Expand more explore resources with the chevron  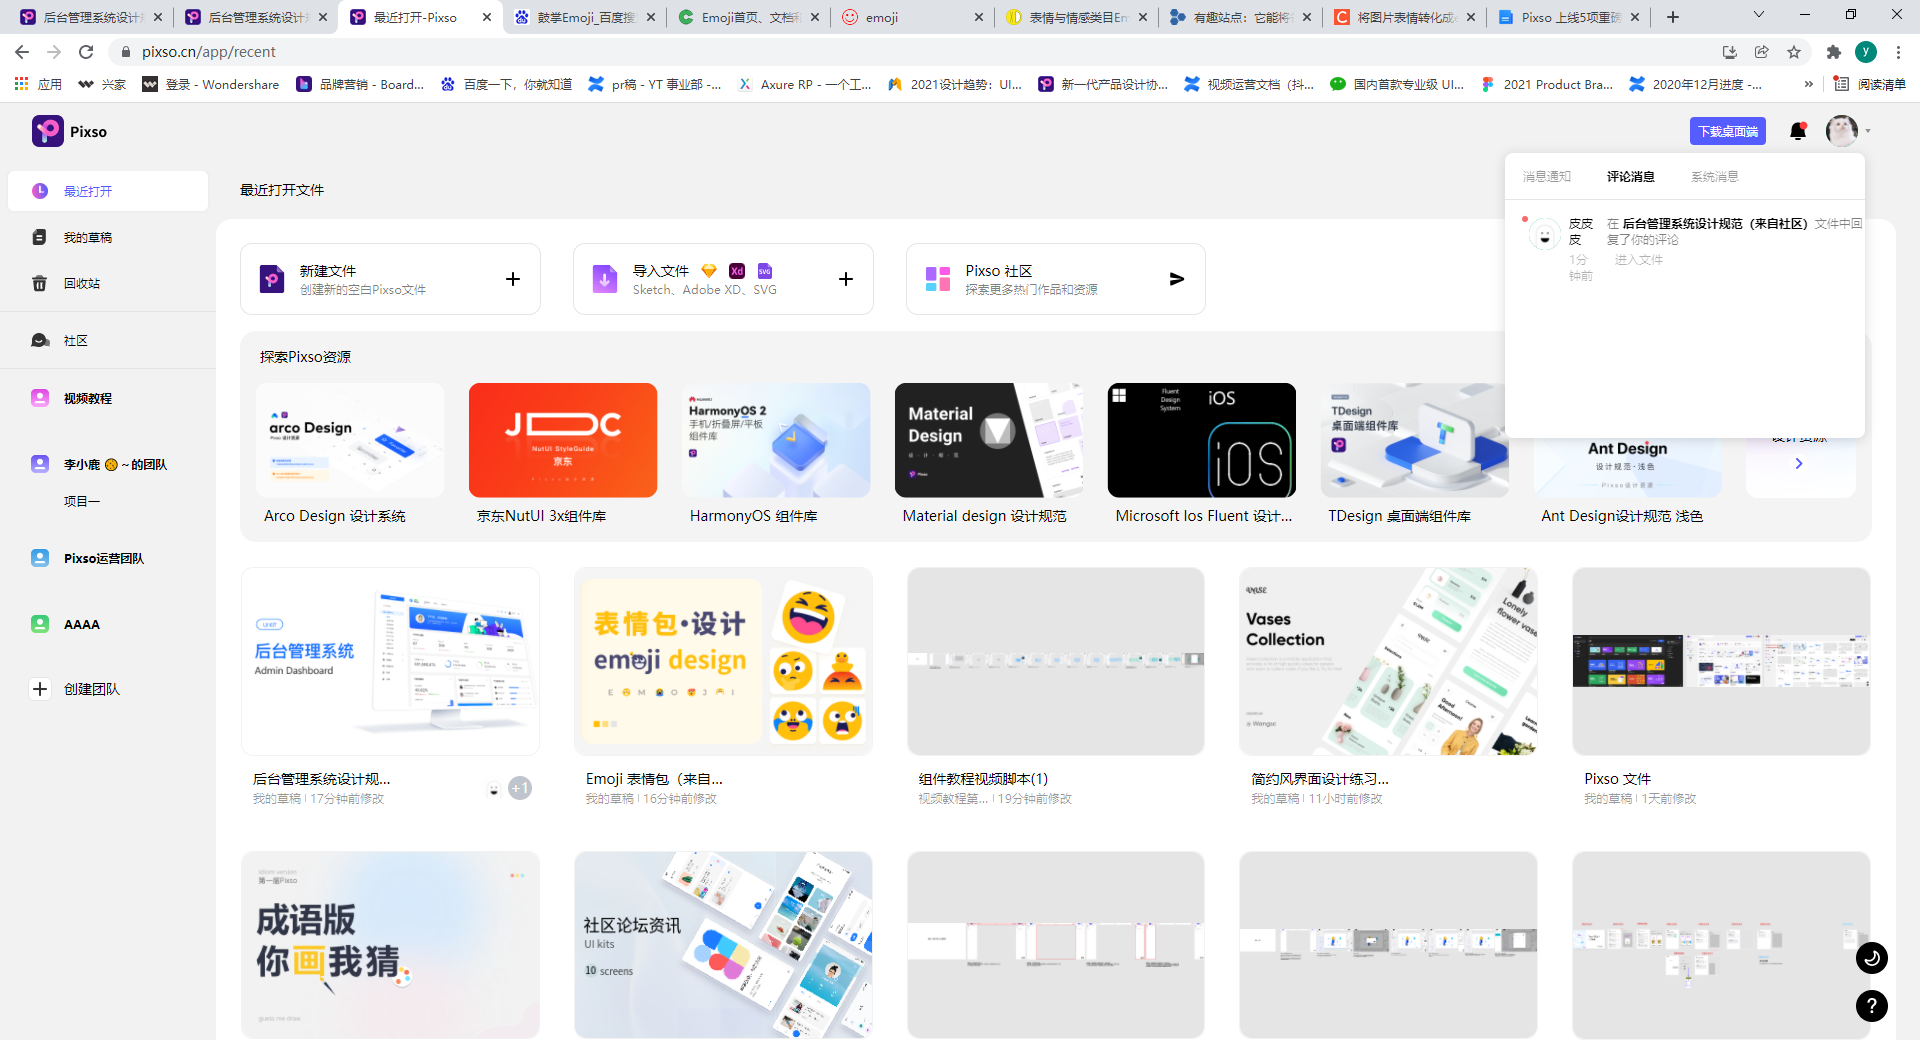pyautogui.click(x=1799, y=463)
